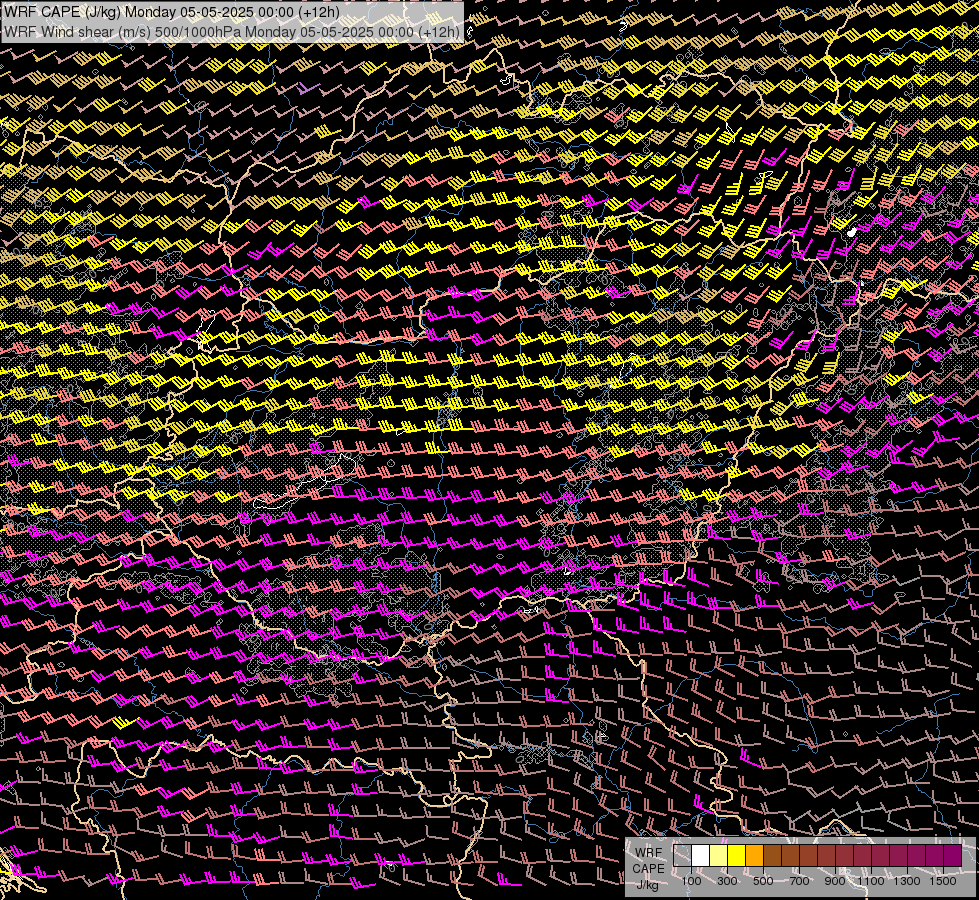Click the legend label '1100'

871,881
